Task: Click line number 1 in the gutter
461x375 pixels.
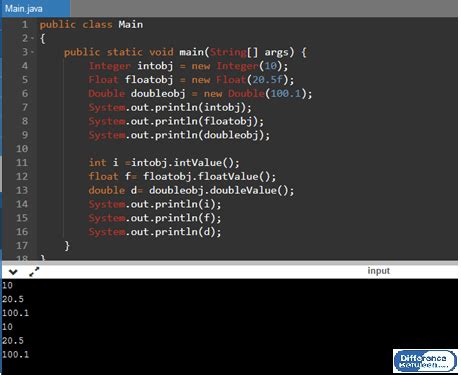Action: click(25, 25)
